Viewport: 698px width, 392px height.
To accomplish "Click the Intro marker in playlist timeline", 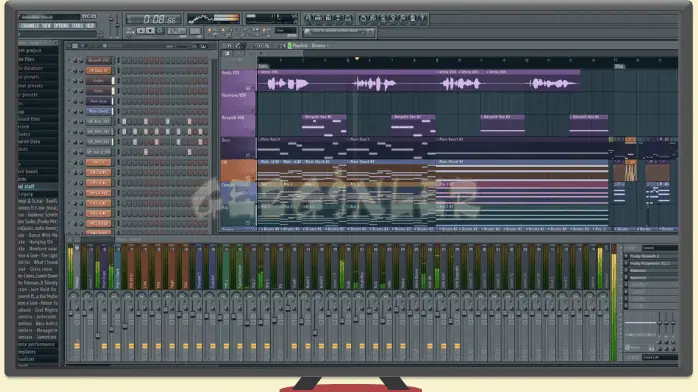I will click(263, 66).
